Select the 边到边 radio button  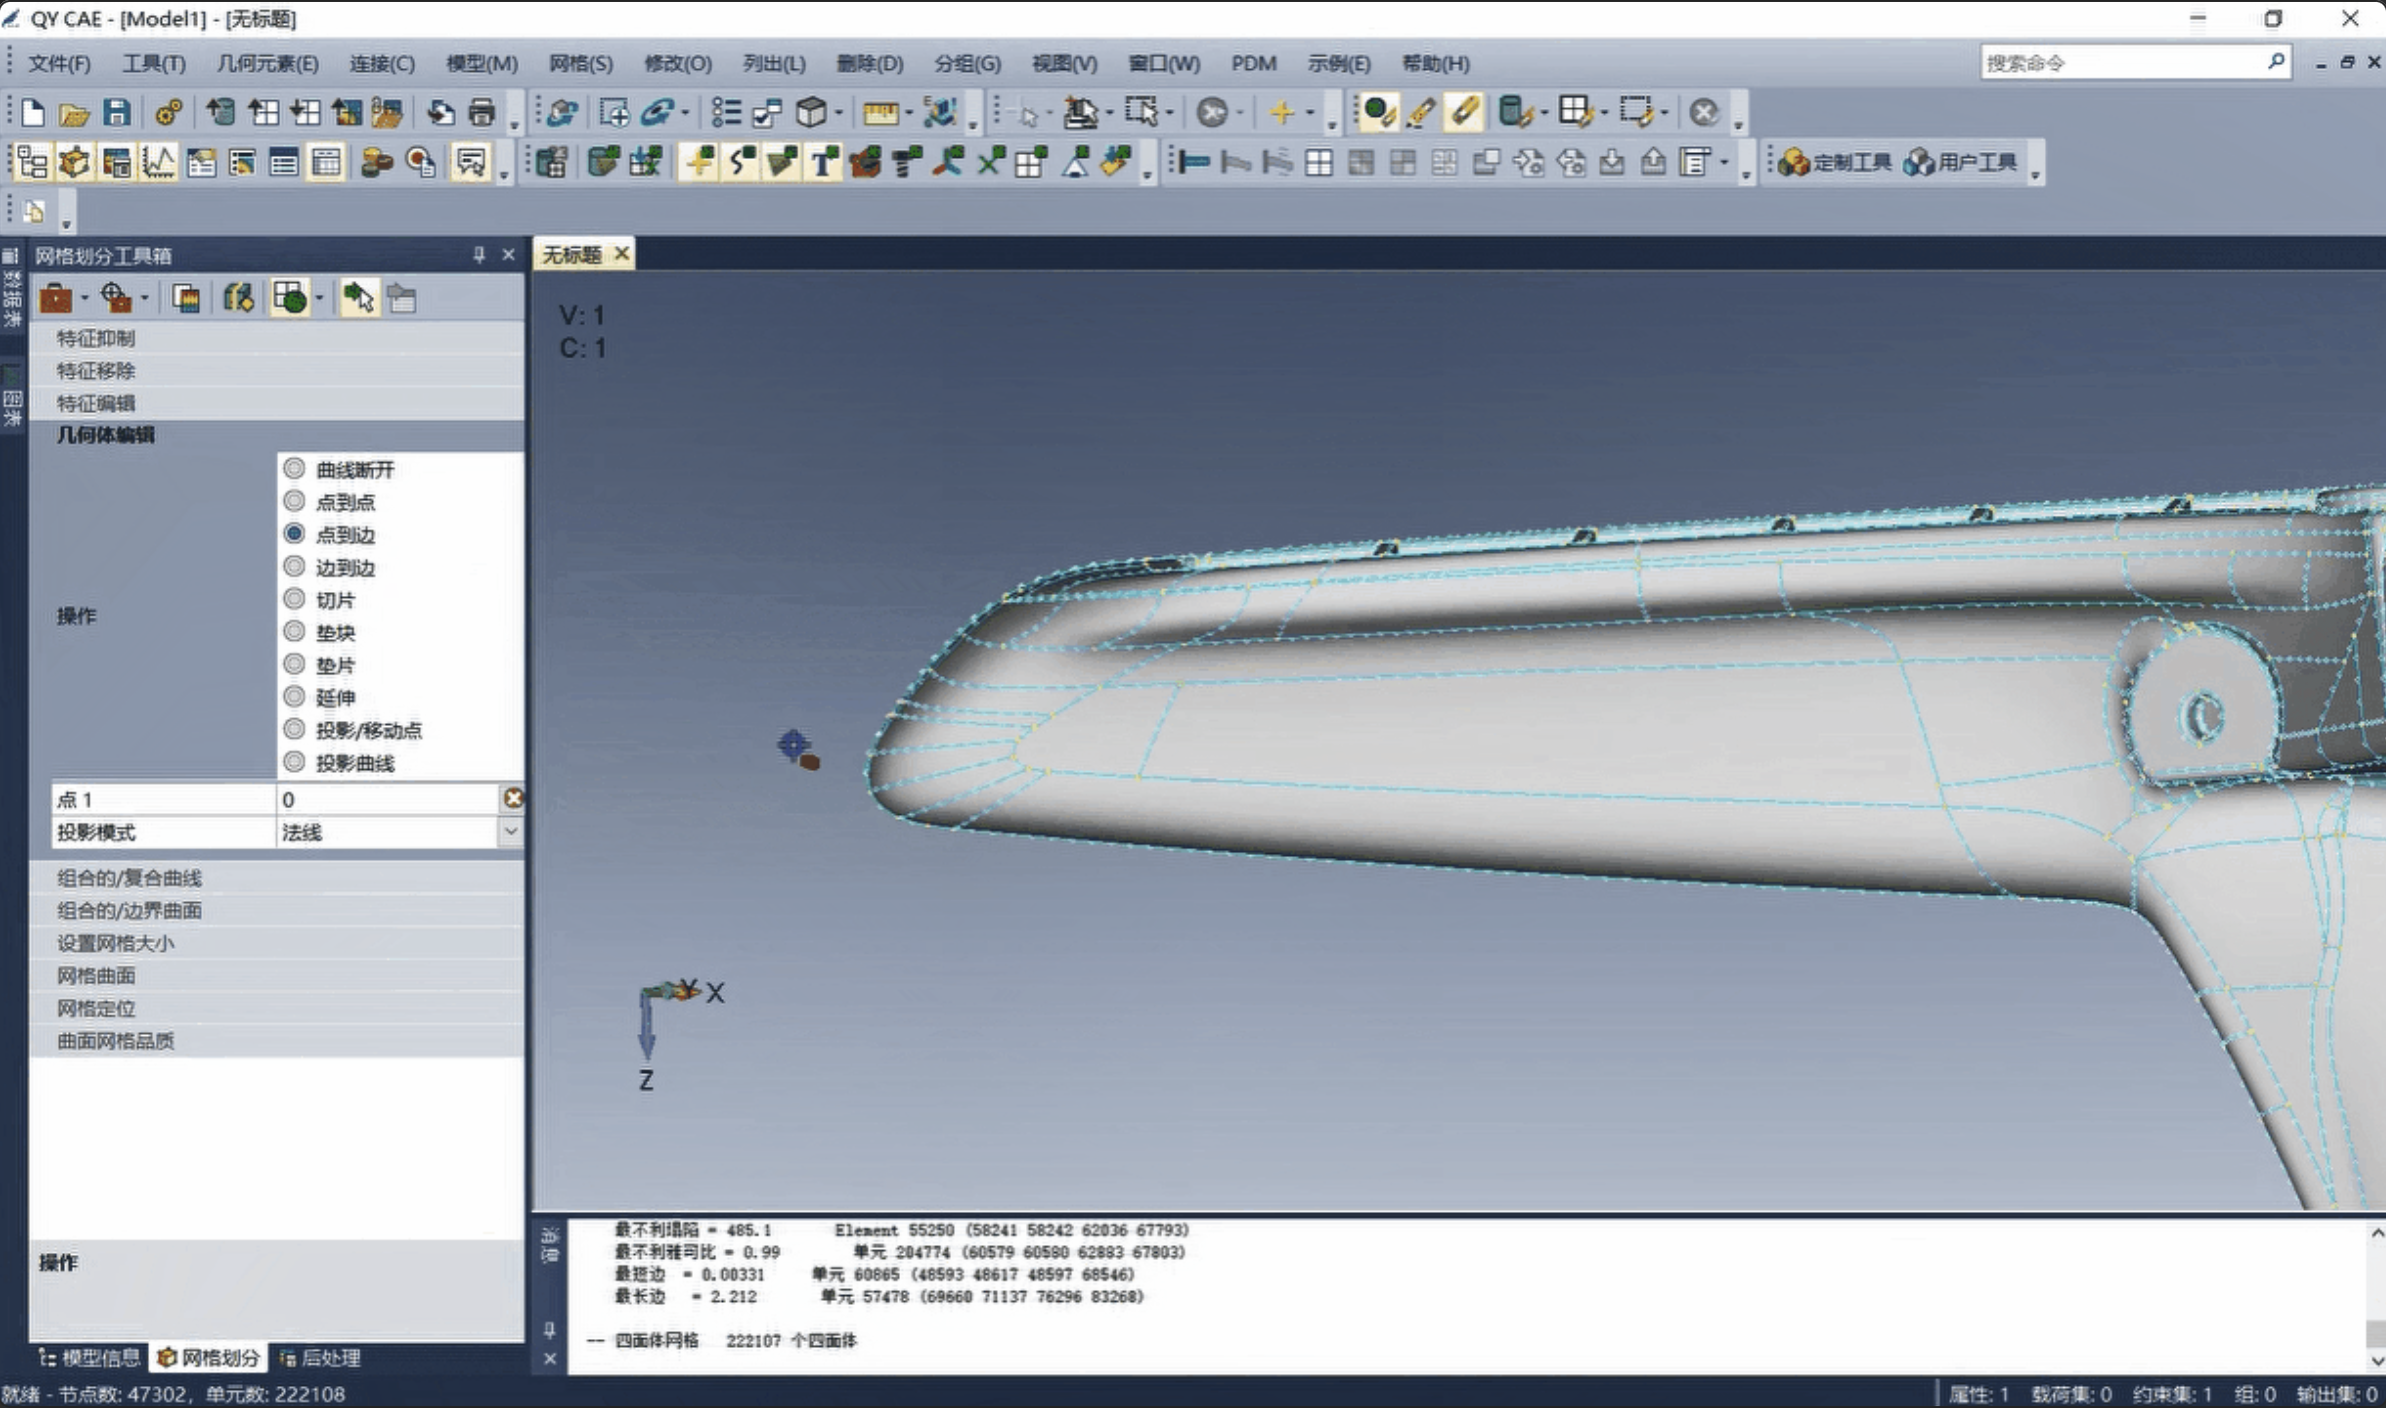(294, 567)
